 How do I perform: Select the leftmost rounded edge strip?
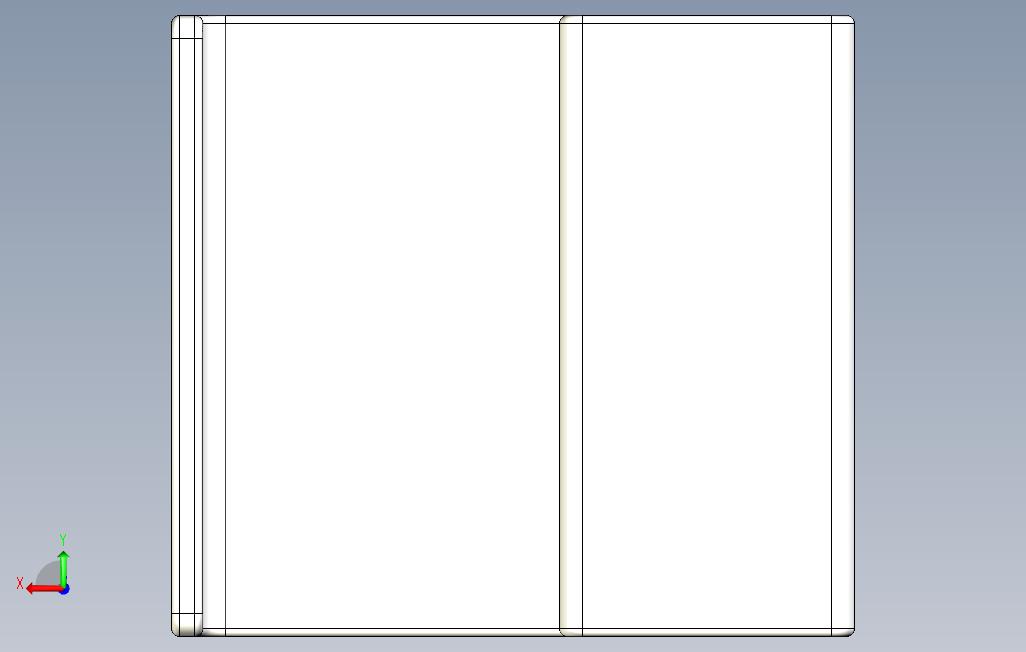point(175,326)
